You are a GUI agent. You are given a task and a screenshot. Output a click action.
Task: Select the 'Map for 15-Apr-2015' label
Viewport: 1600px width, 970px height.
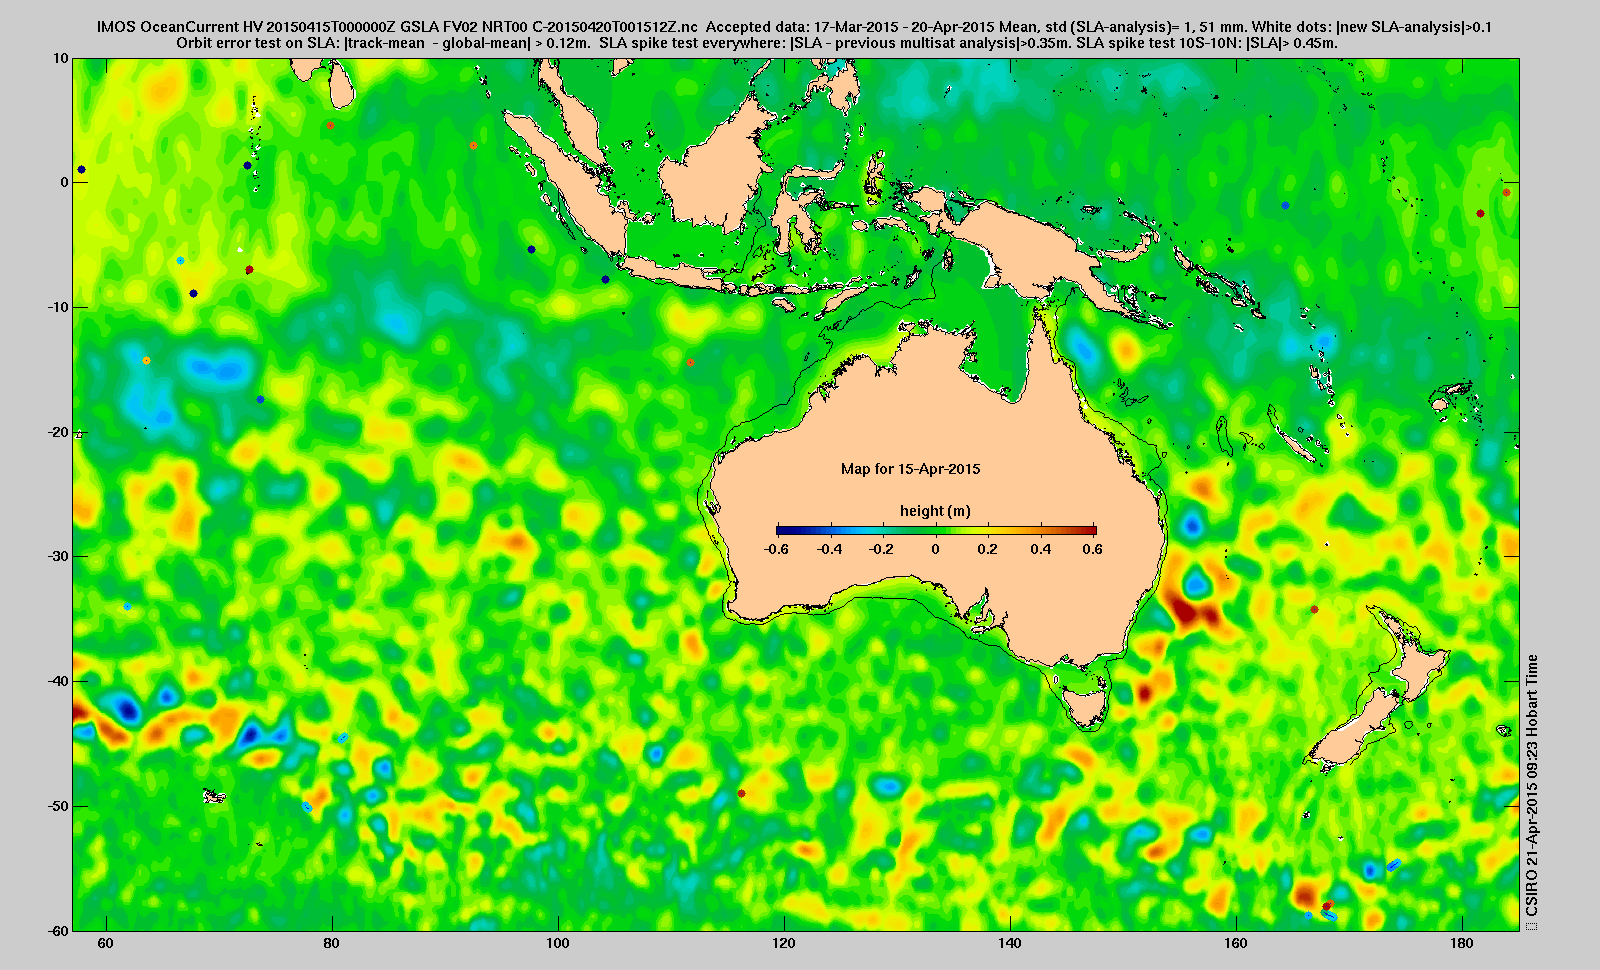[x=910, y=469]
